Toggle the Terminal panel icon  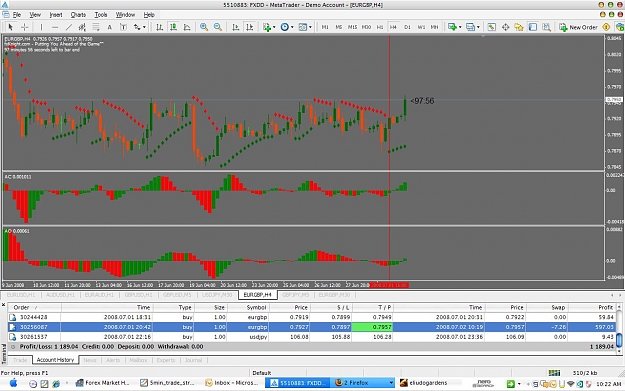[x=533, y=27]
